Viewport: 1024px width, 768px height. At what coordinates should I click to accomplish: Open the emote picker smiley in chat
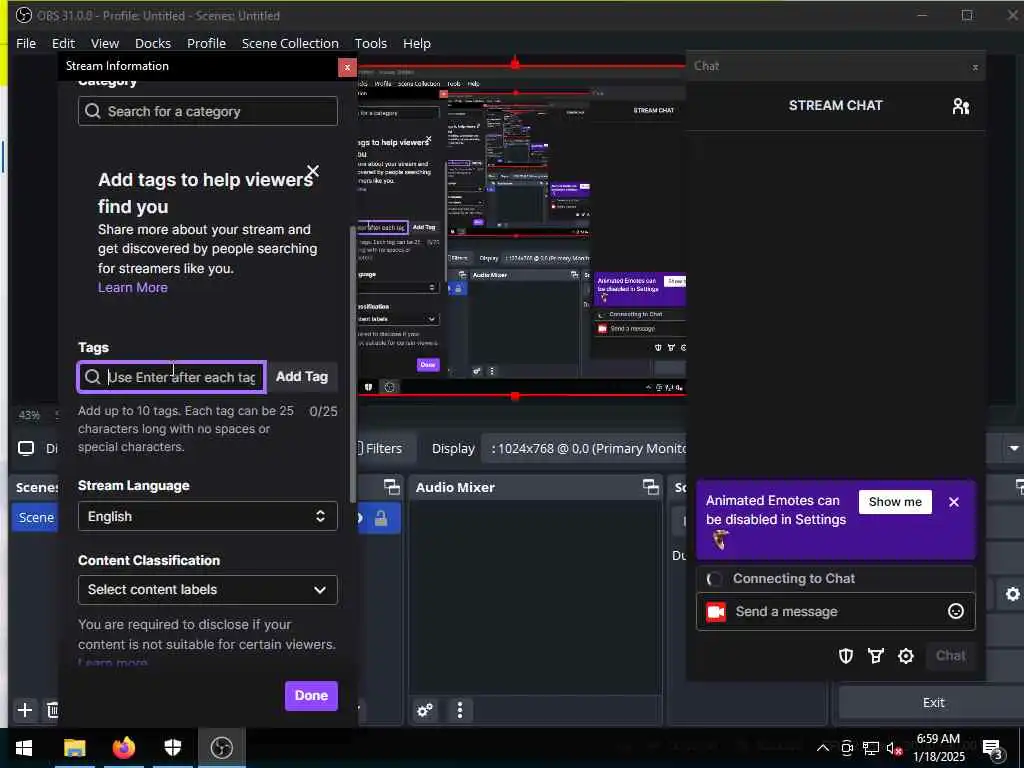coord(955,611)
